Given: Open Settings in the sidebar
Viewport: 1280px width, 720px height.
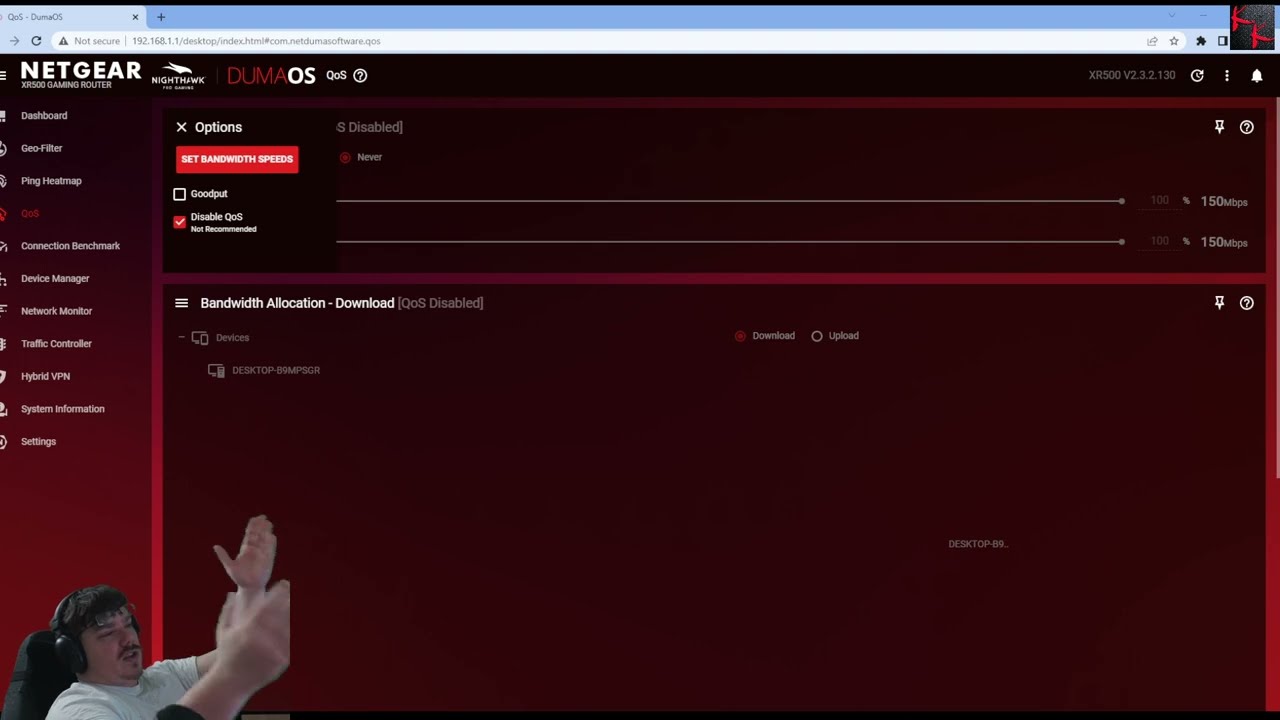Looking at the screenshot, I should click(38, 441).
